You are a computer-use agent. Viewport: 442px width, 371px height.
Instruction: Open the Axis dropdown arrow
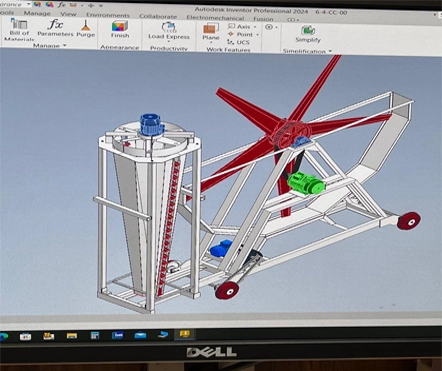coord(255,27)
